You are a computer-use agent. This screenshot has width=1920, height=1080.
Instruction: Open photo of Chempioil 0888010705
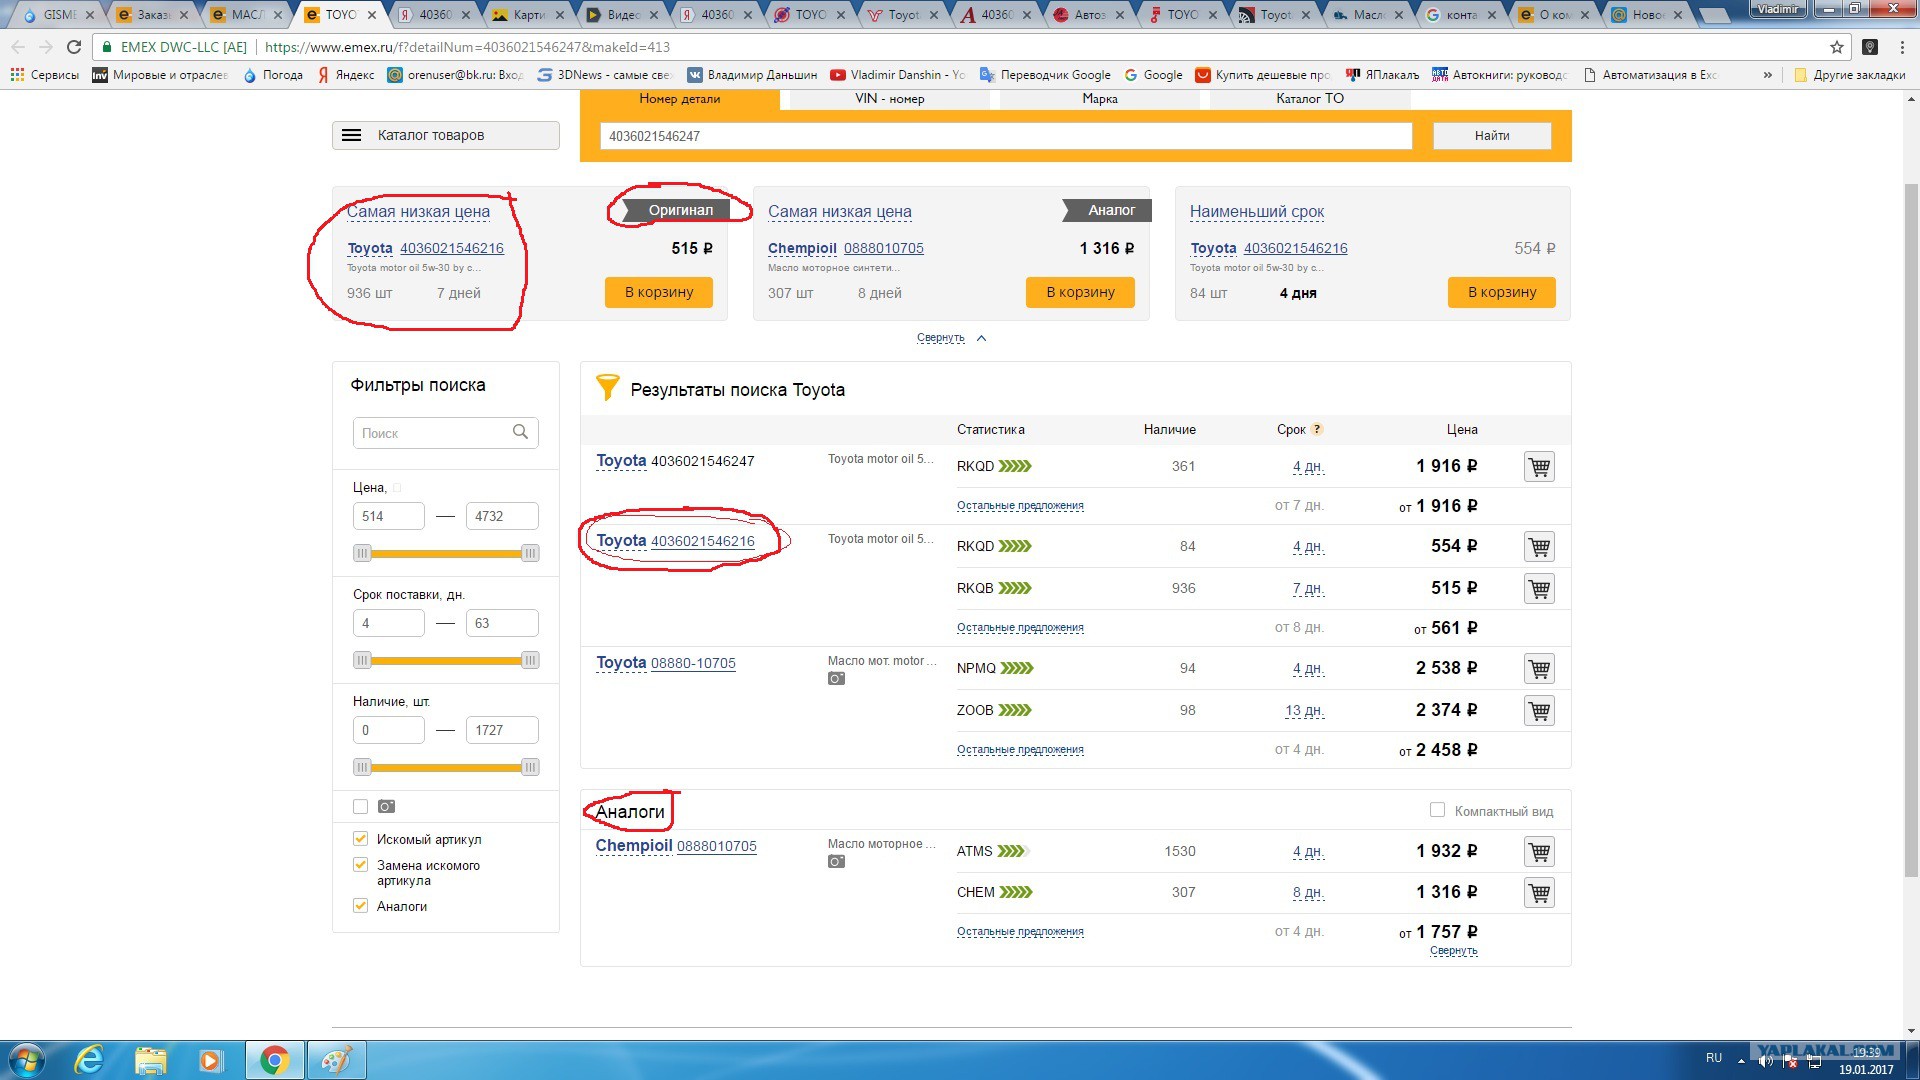[837, 862]
